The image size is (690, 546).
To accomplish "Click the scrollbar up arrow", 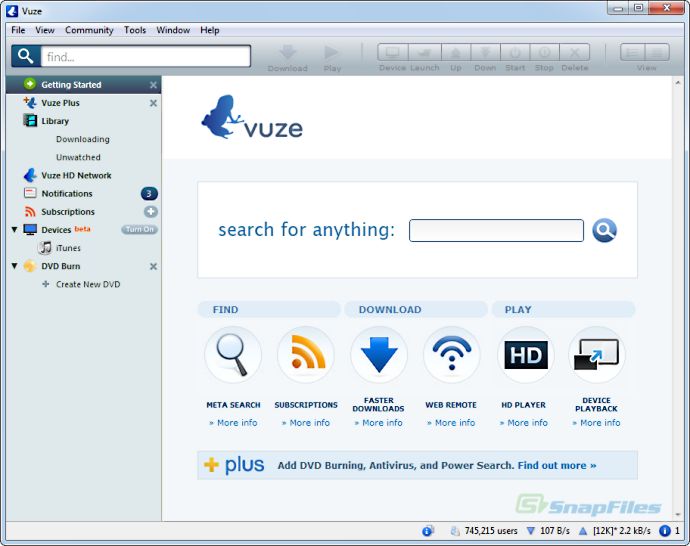I will [678, 83].
